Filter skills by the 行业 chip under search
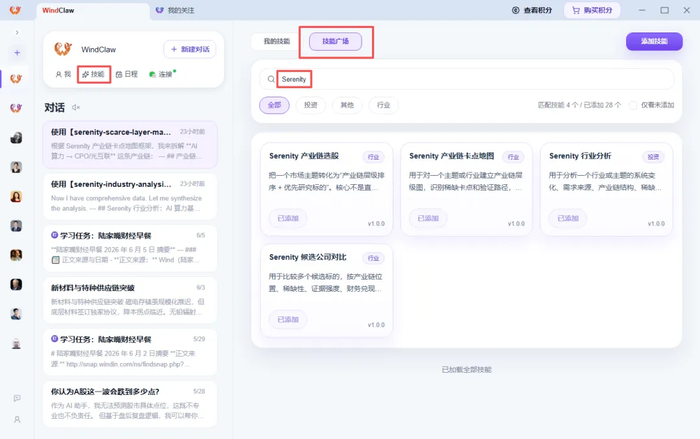The width and height of the screenshot is (700, 439). [x=383, y=105]
